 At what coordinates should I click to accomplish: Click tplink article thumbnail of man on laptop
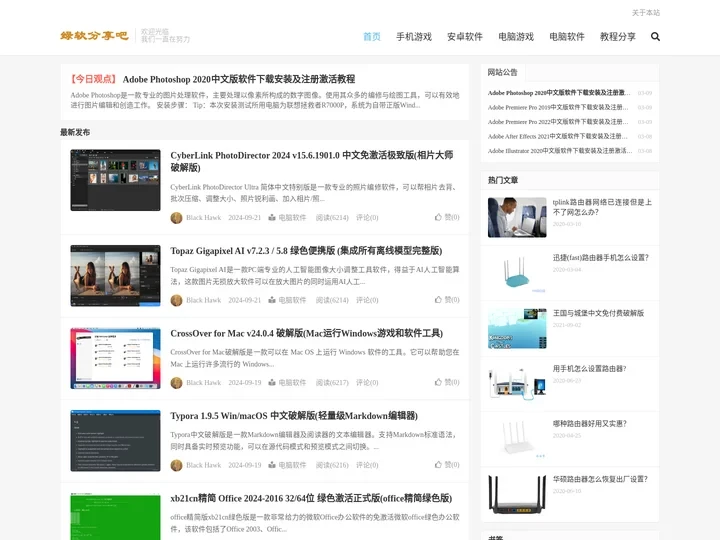pyautogui.click(x=517, y=218)
